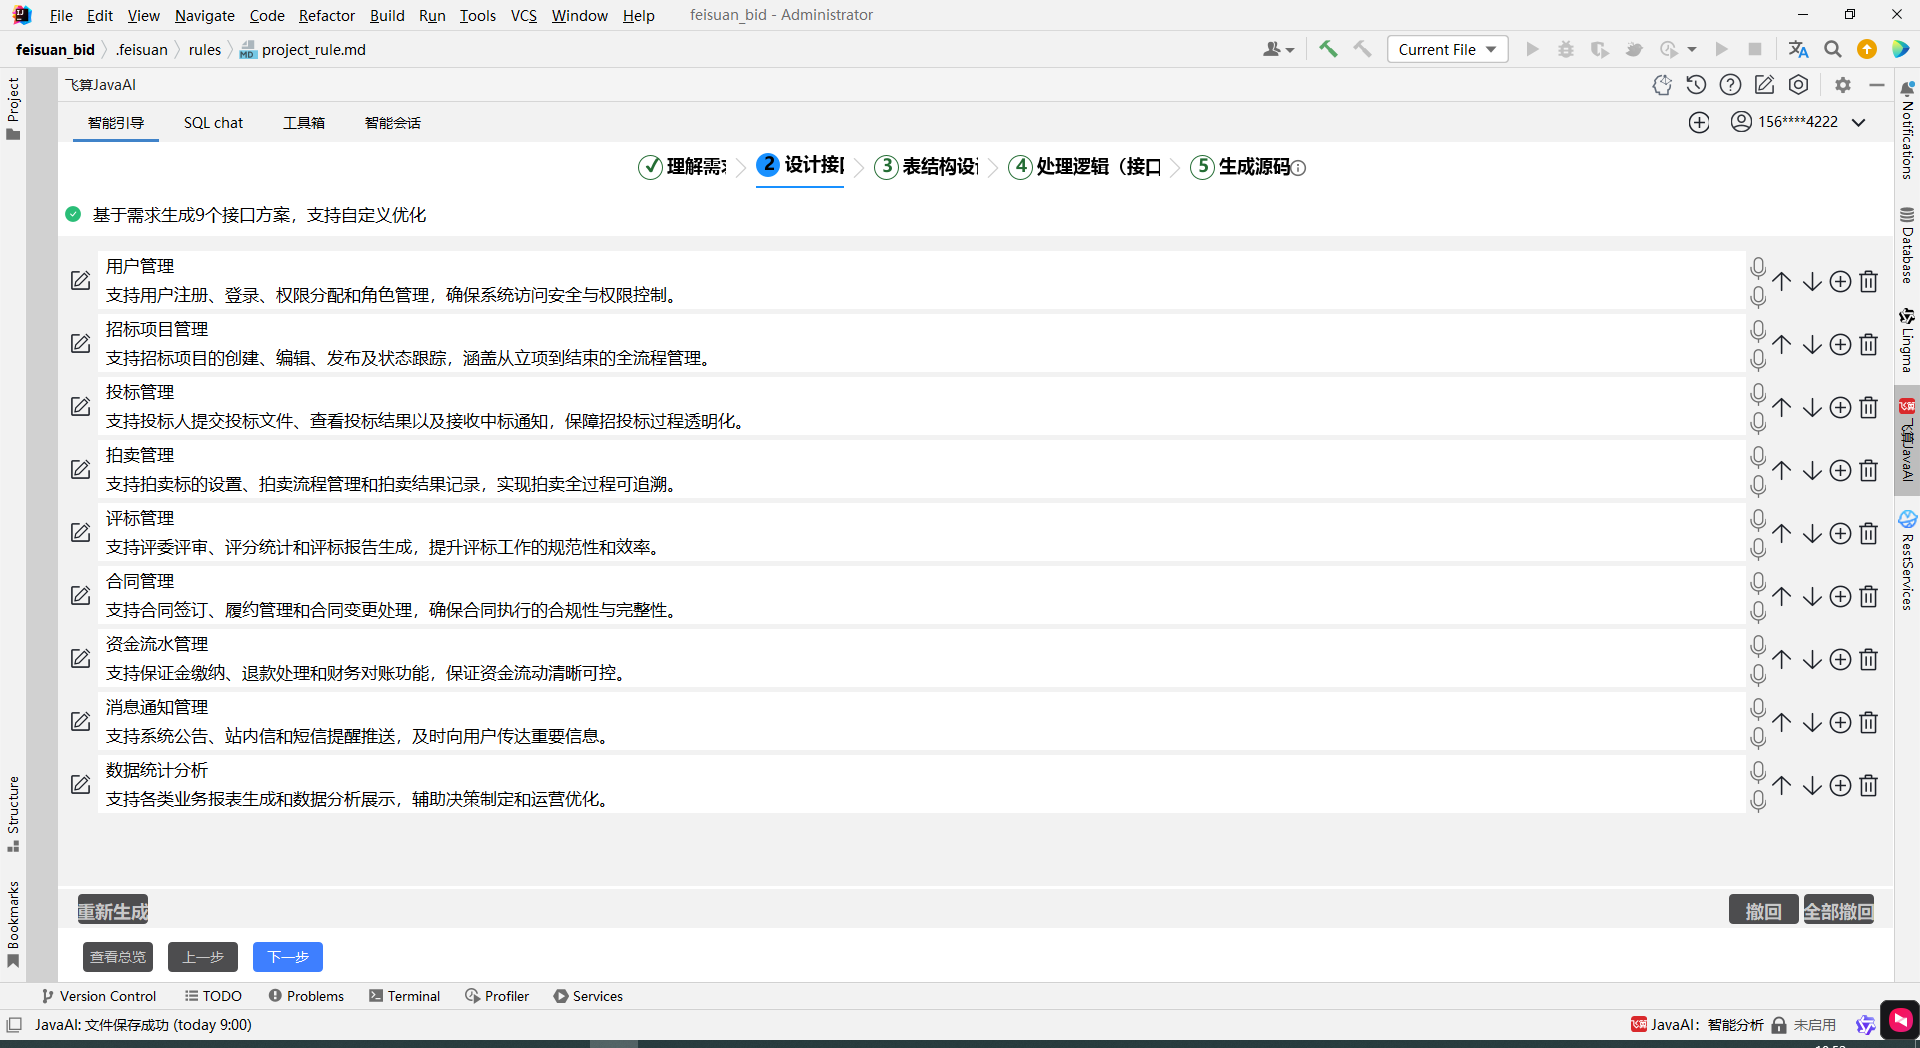Click the help question mark in the JavaAI panel
The image size is (1920, 1048).
click(x=1730, y=85)
